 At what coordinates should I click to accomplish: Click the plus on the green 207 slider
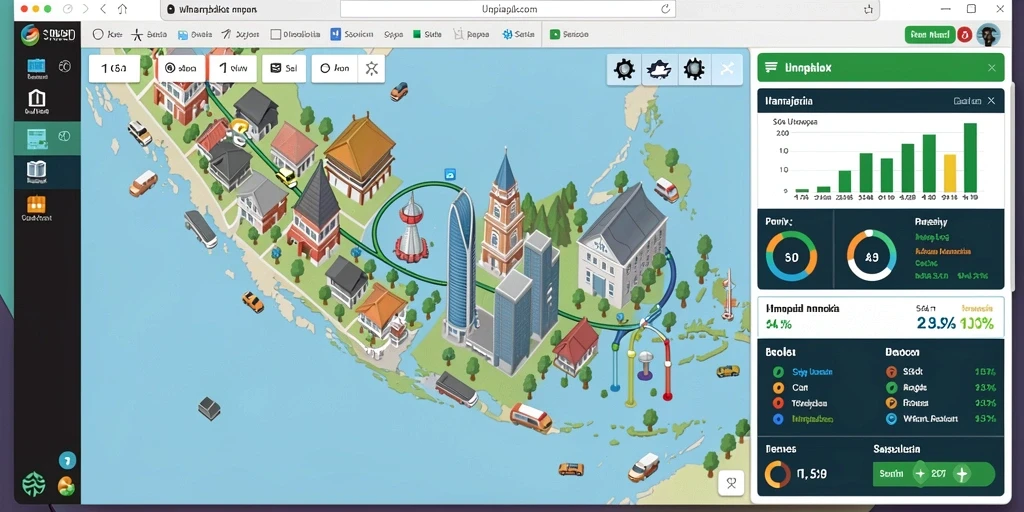tap(963, 473)
